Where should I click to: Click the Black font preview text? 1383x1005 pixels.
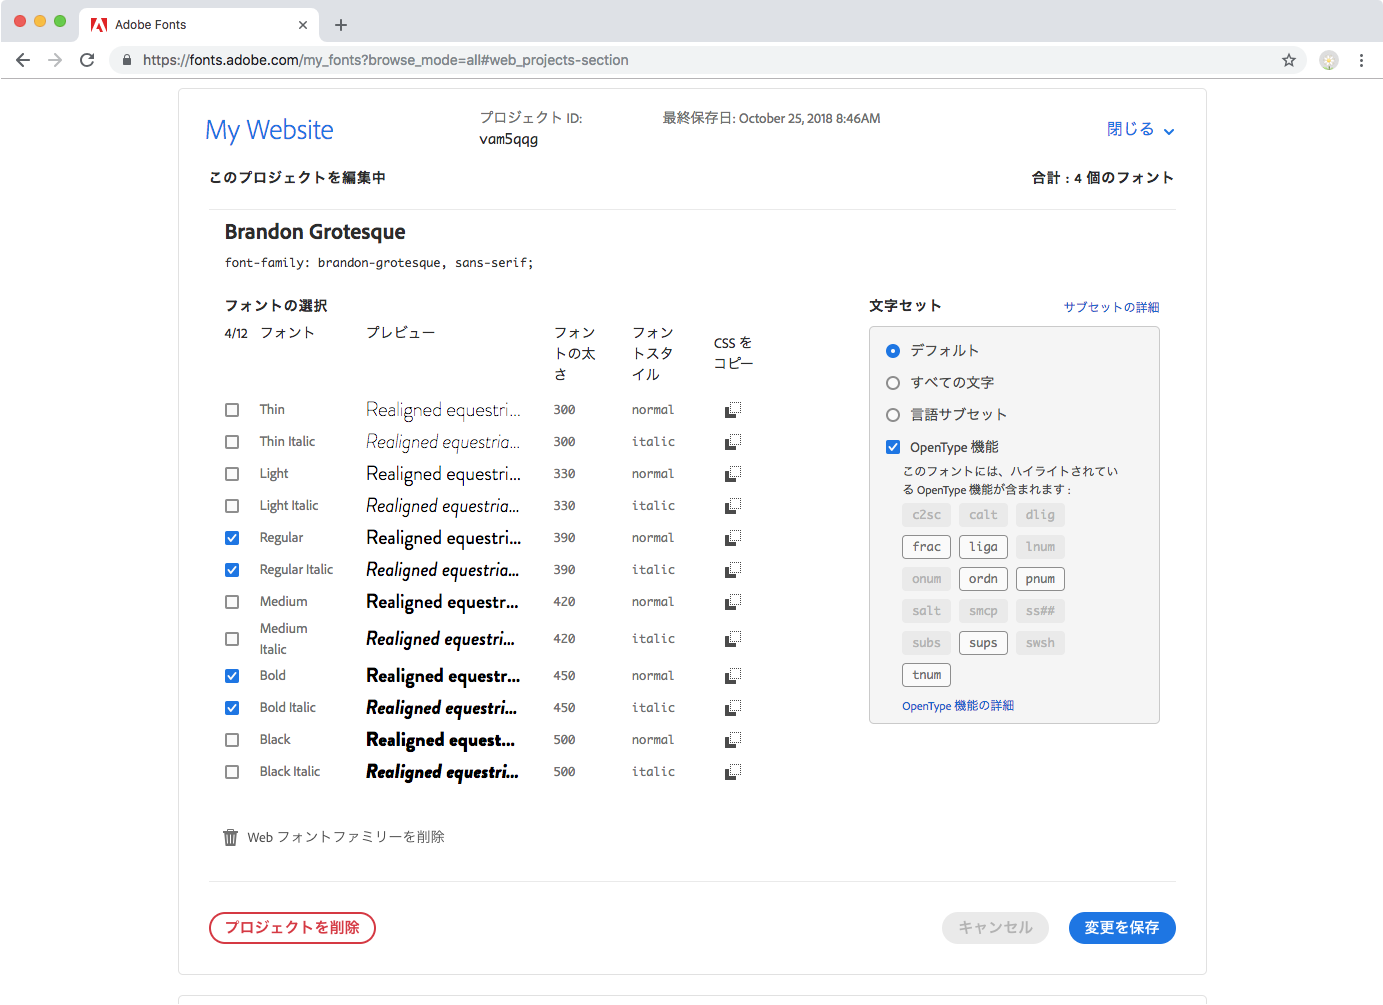pos(441,740)
